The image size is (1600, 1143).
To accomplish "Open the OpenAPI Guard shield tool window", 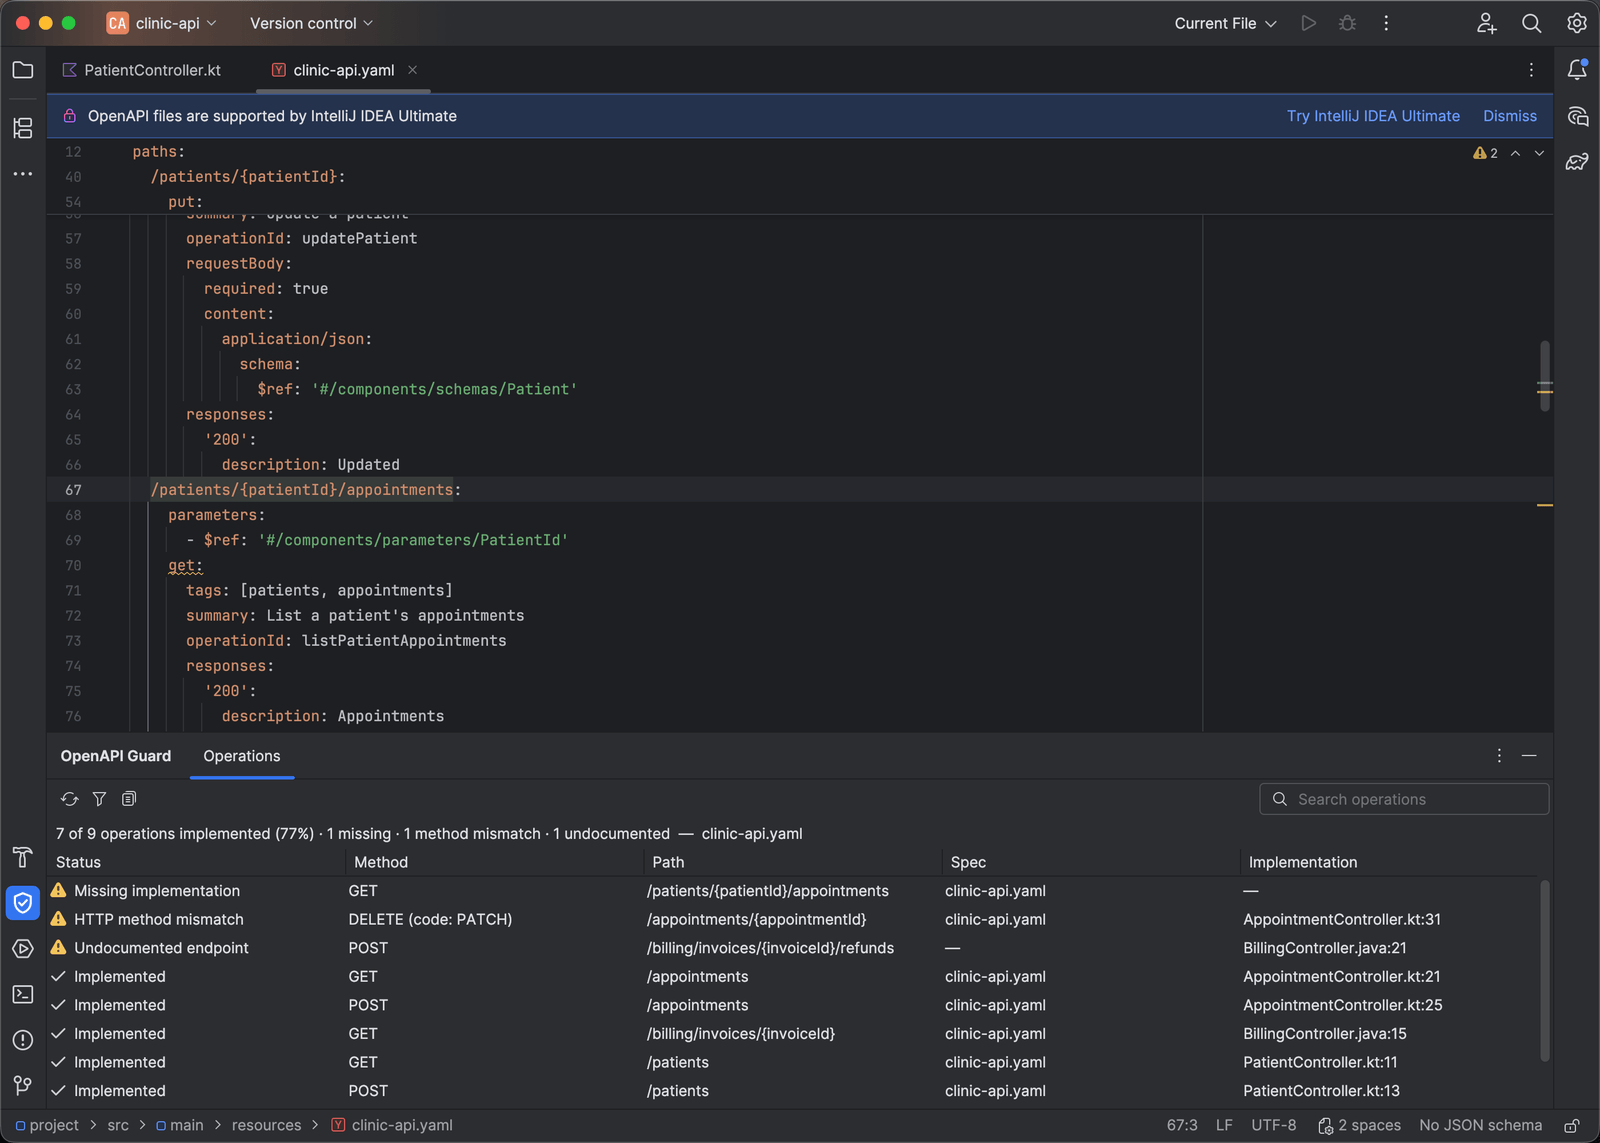I will coord(23,903).
